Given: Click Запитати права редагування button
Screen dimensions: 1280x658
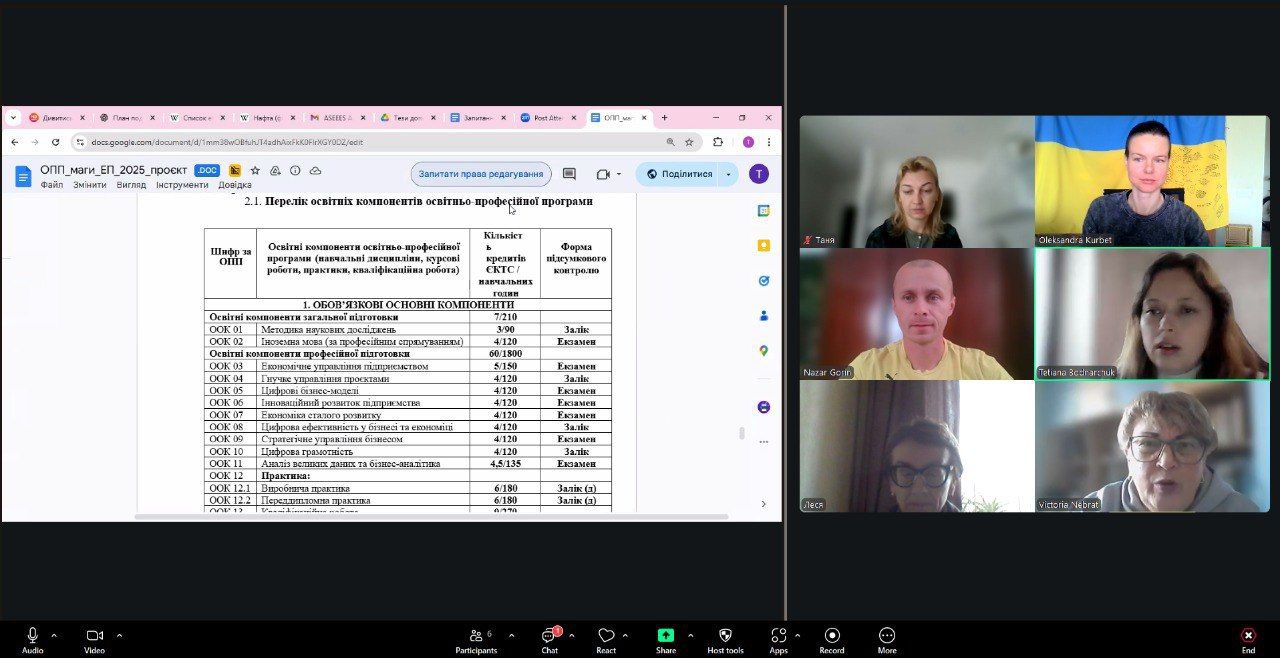Looking at the screenshot, I should point(480,174).
